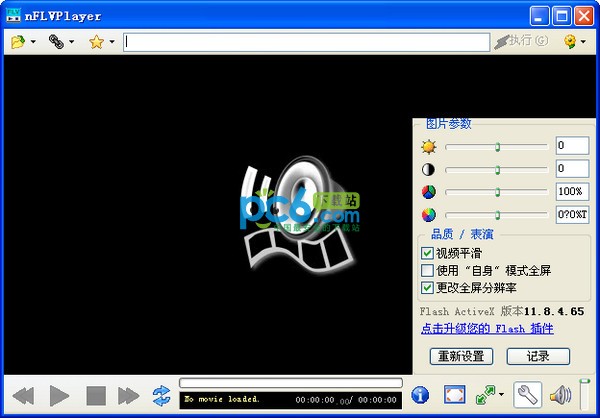Adjust the brightness slider next to sun icon
The height and width of the screenshot is (418, 600).
497,147
